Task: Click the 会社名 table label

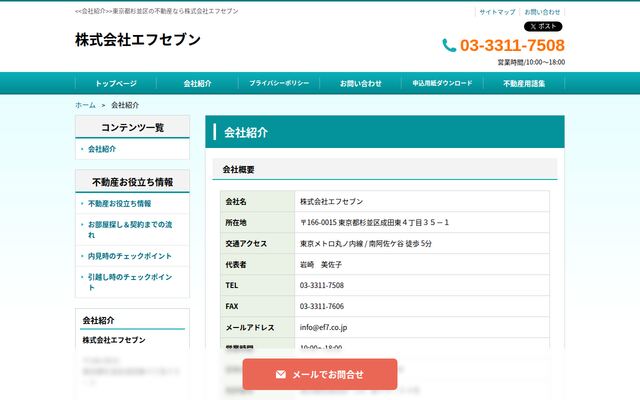Action: (x=236, y=202)
